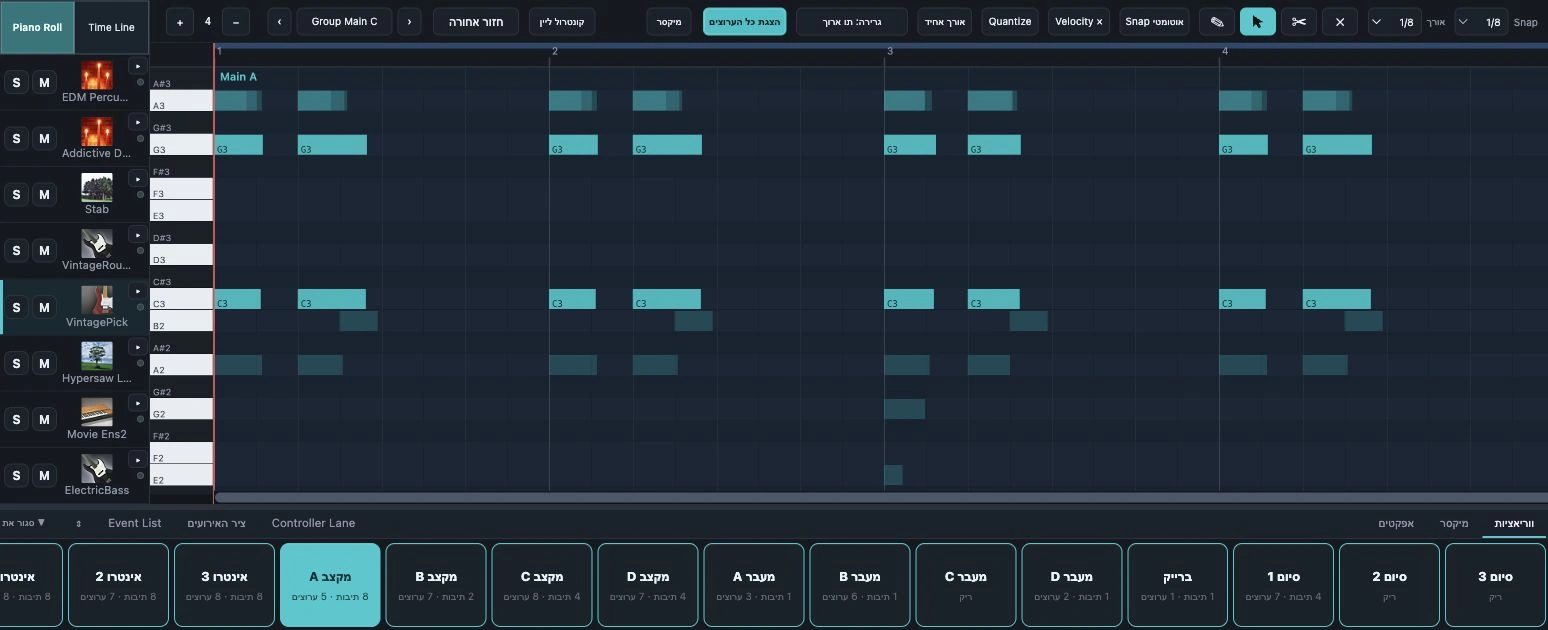The image size is (1548, 630).
Task: Go to the previous group with left chevron
Action: tap(279, 21)
